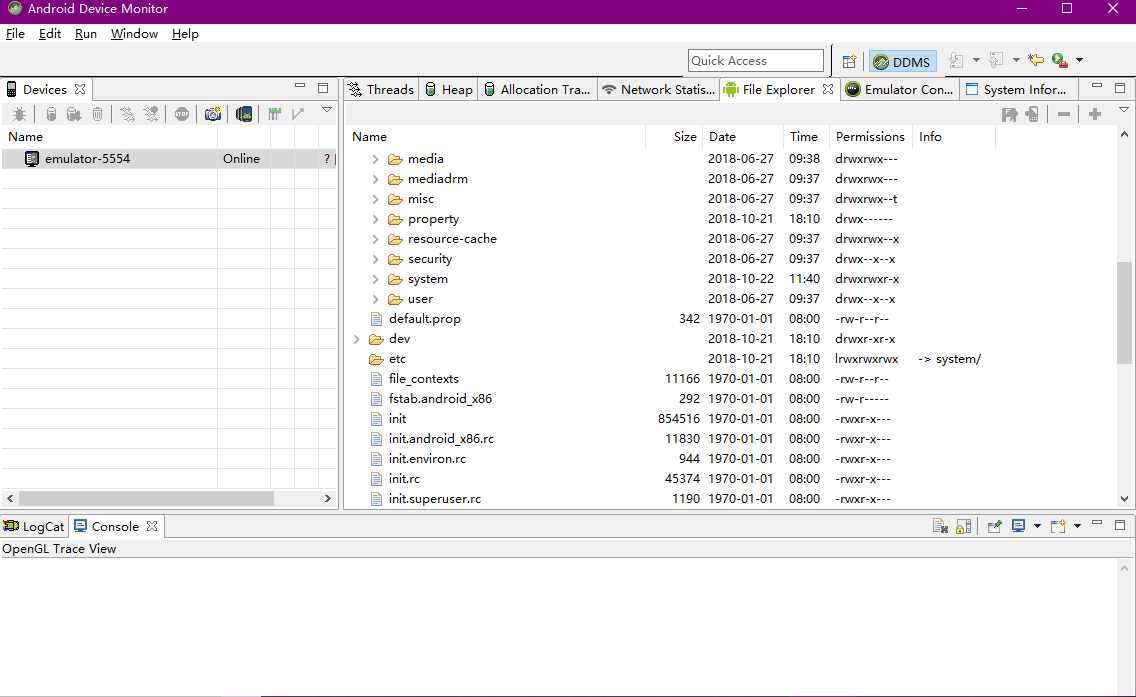The image size is (1136, 697).
Task: Click the last edit location icon
Action: tap(1036, 60)
